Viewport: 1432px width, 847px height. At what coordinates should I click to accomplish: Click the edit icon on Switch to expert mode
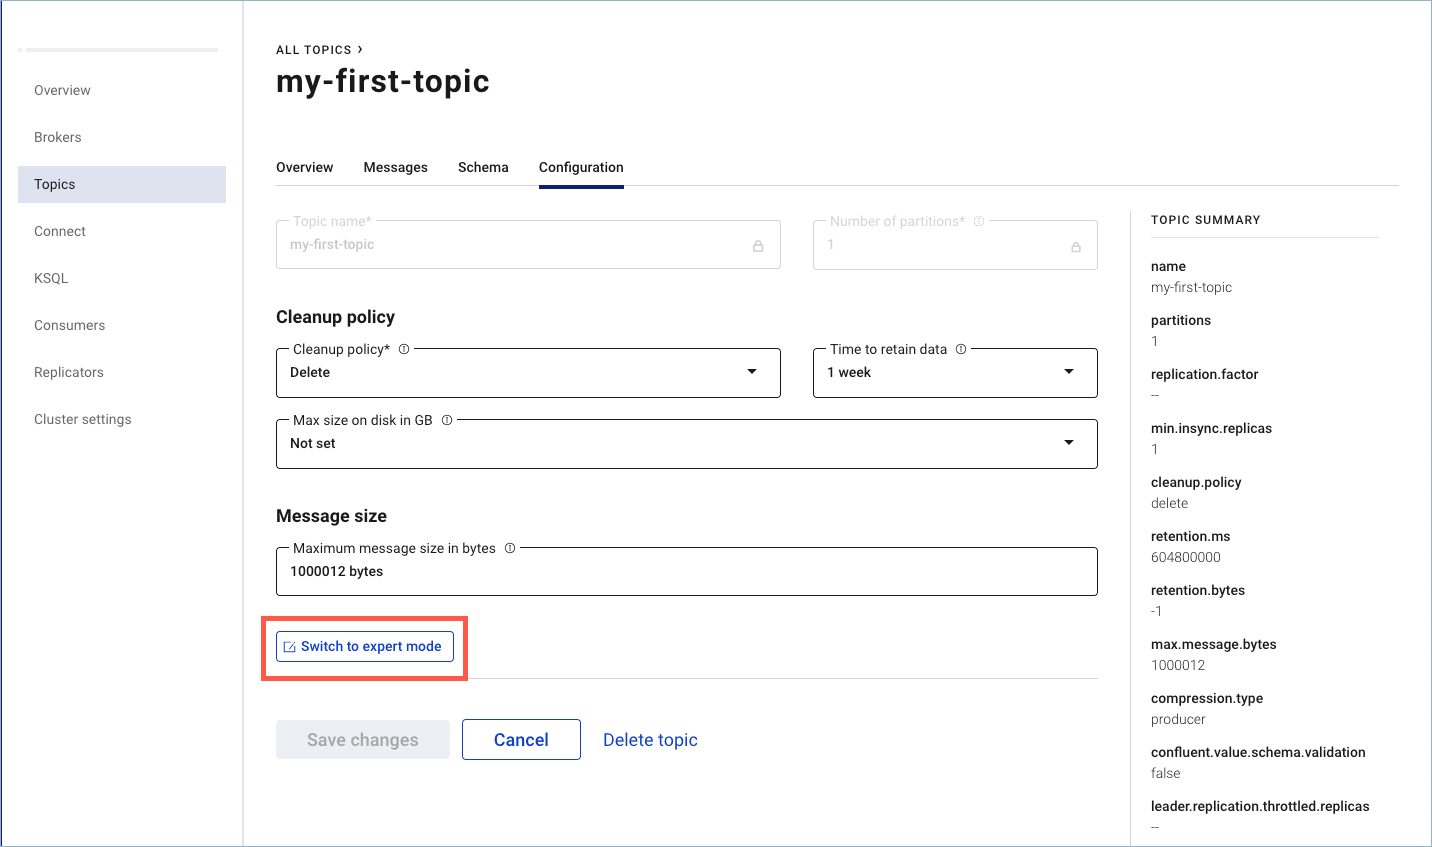click(290, 647)
